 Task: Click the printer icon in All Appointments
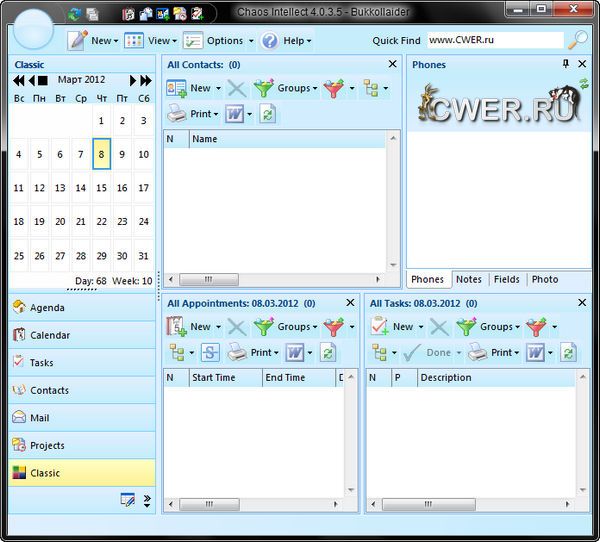236,352
